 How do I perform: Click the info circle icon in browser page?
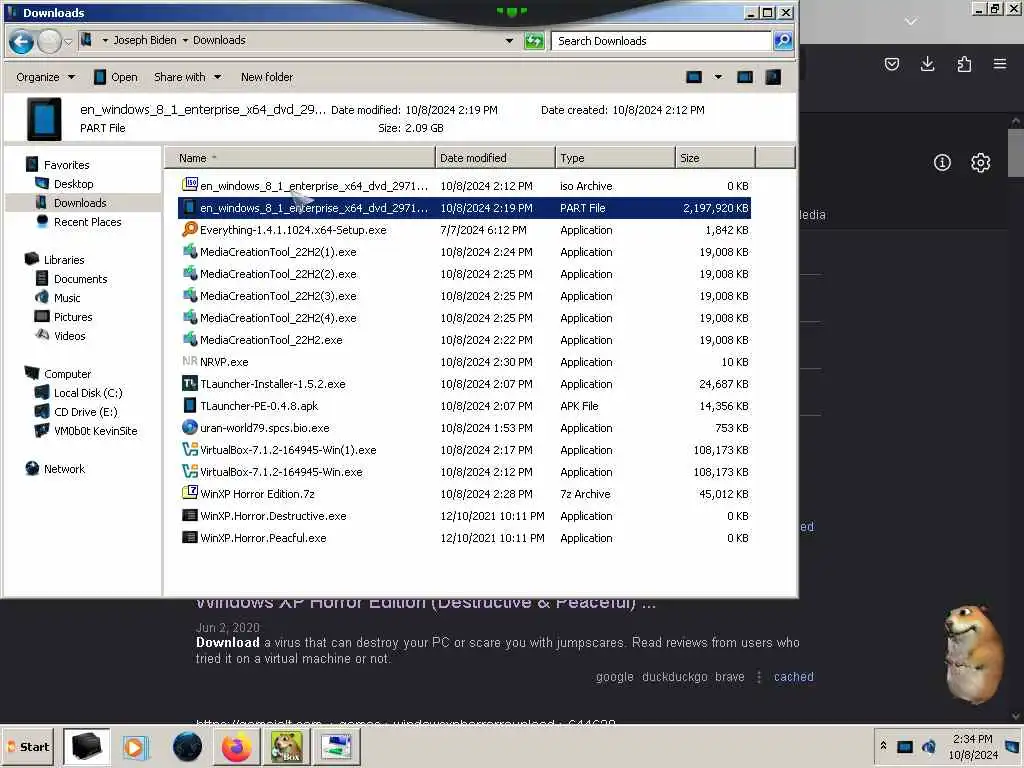coord(942,163)
